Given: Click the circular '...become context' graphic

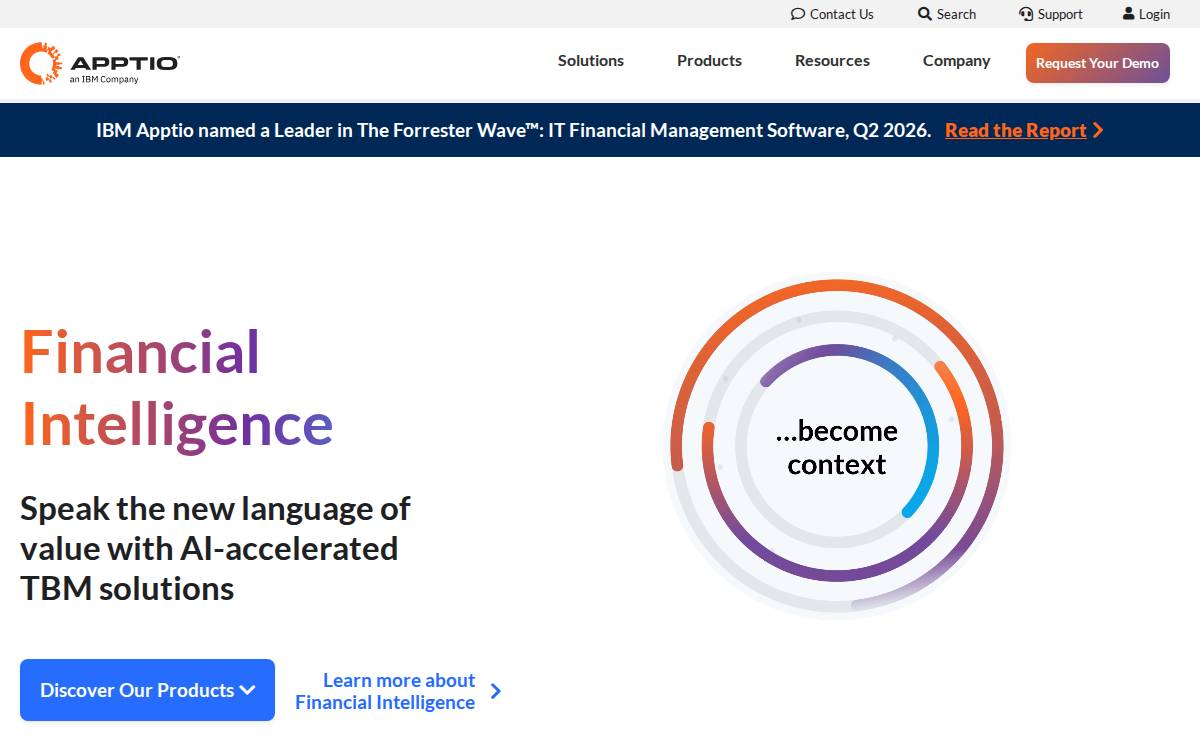Looking at the screenshot, I should coord(837,447).
